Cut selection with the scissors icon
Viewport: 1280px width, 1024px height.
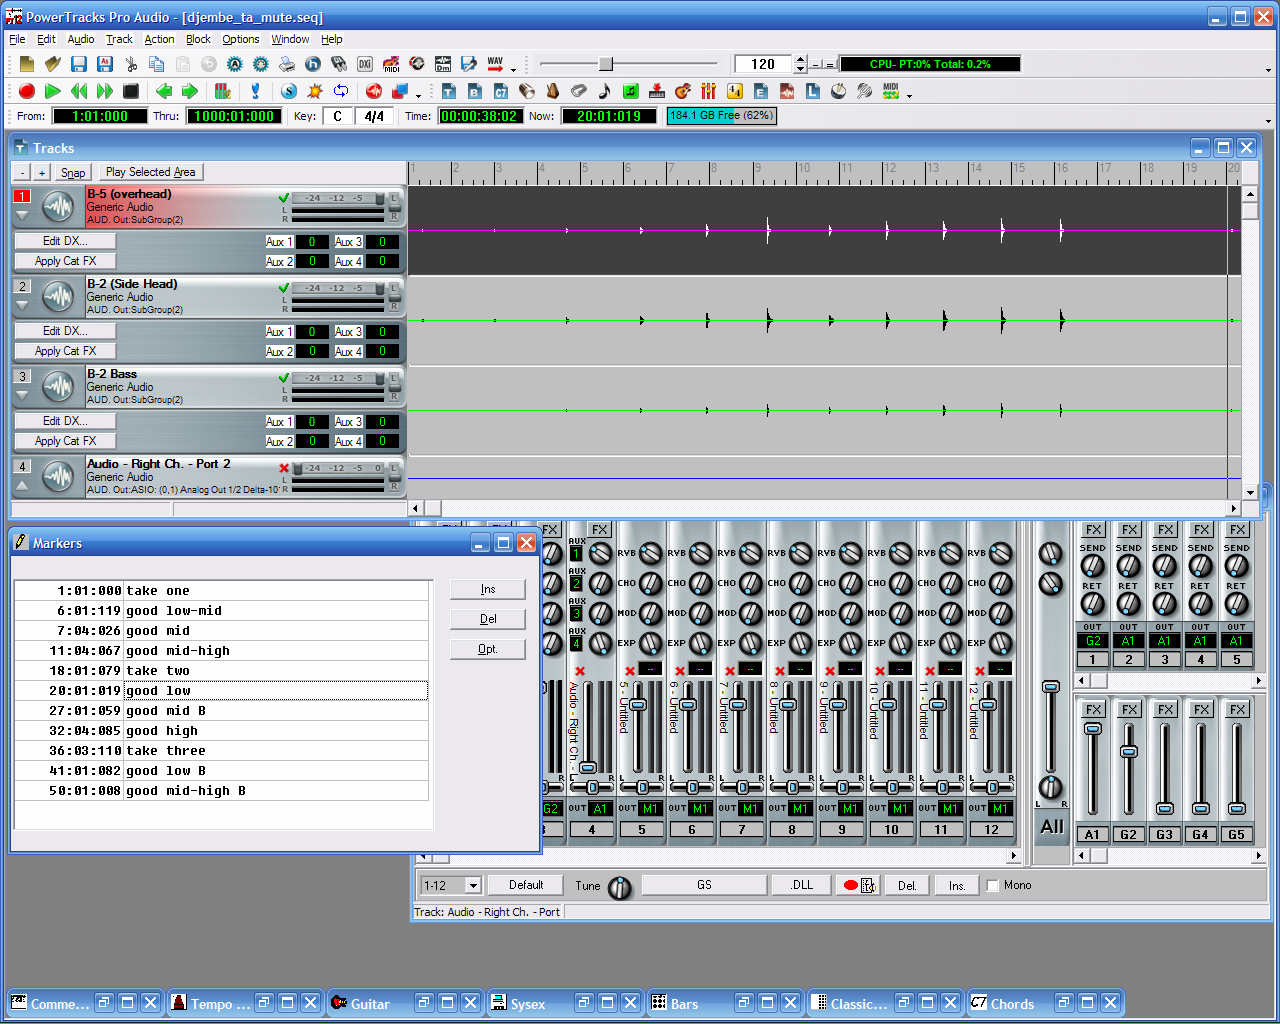[x=131, y=64]
